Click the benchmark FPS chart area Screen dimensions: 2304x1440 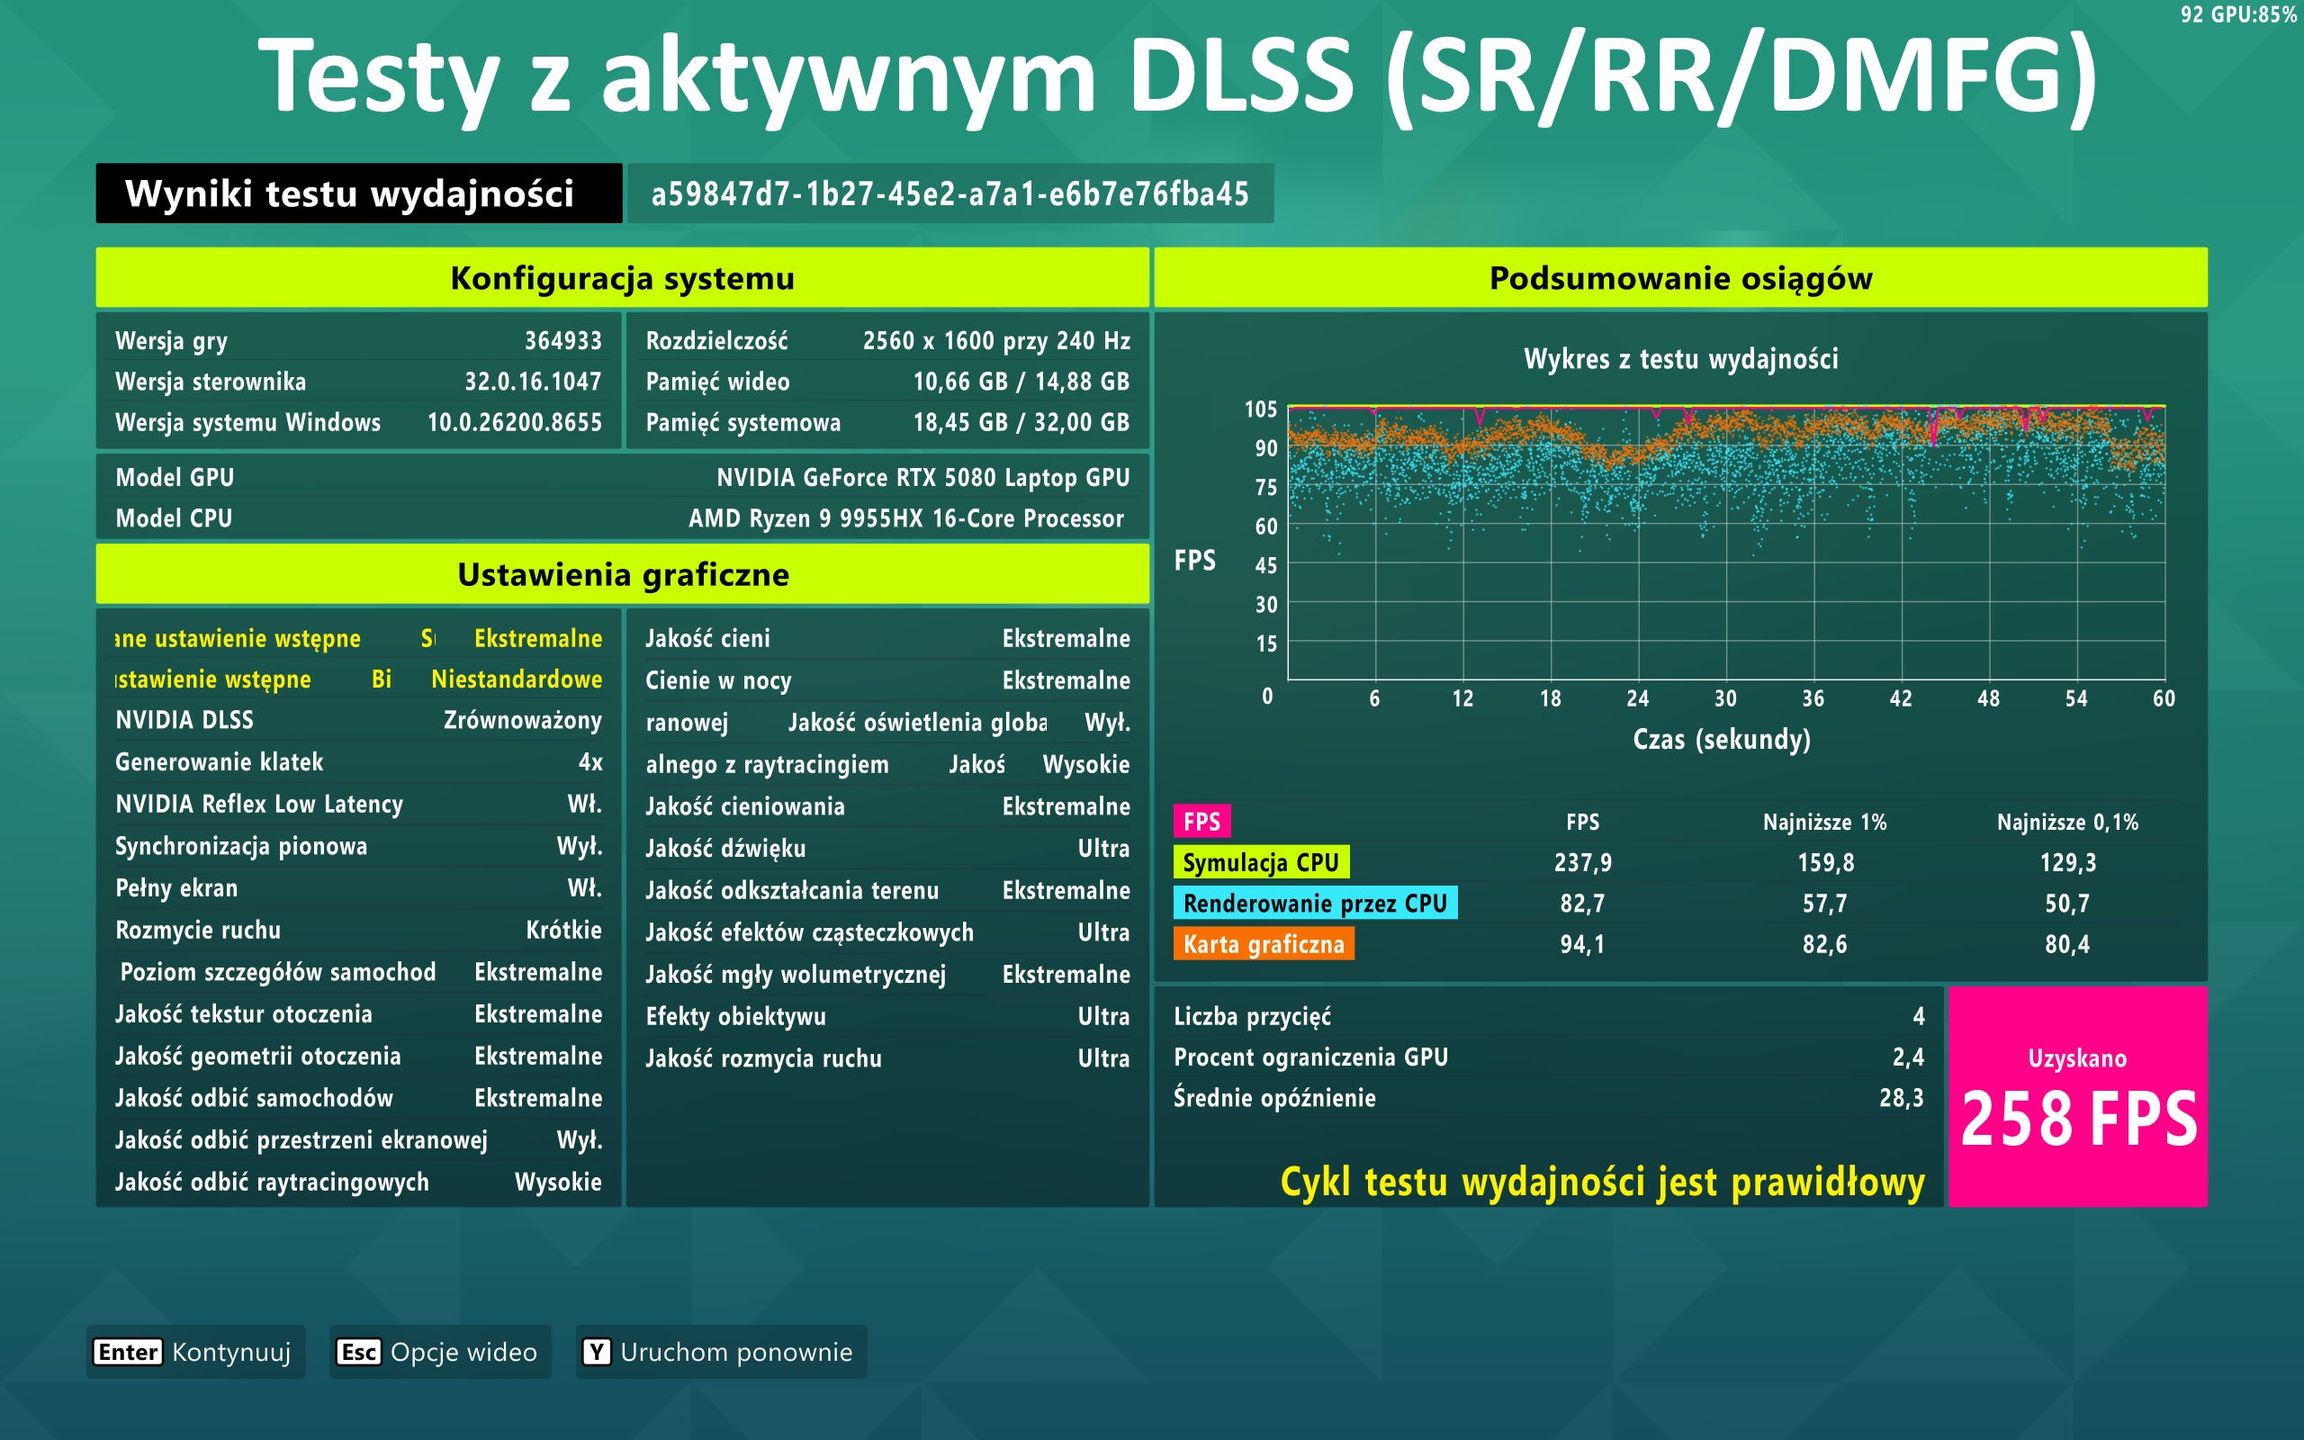(1726, 543)
